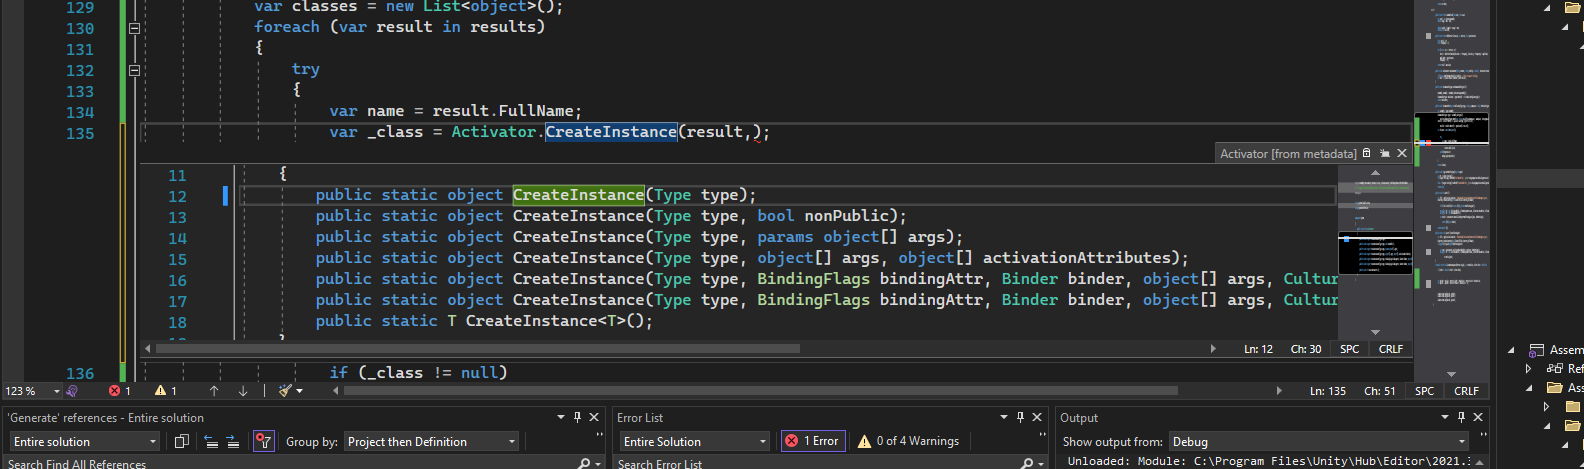The height and width of the screenshot is (469, 1584).
Task: Click the Output panel scroll up arrow
Action: (x=1479, y=461)
